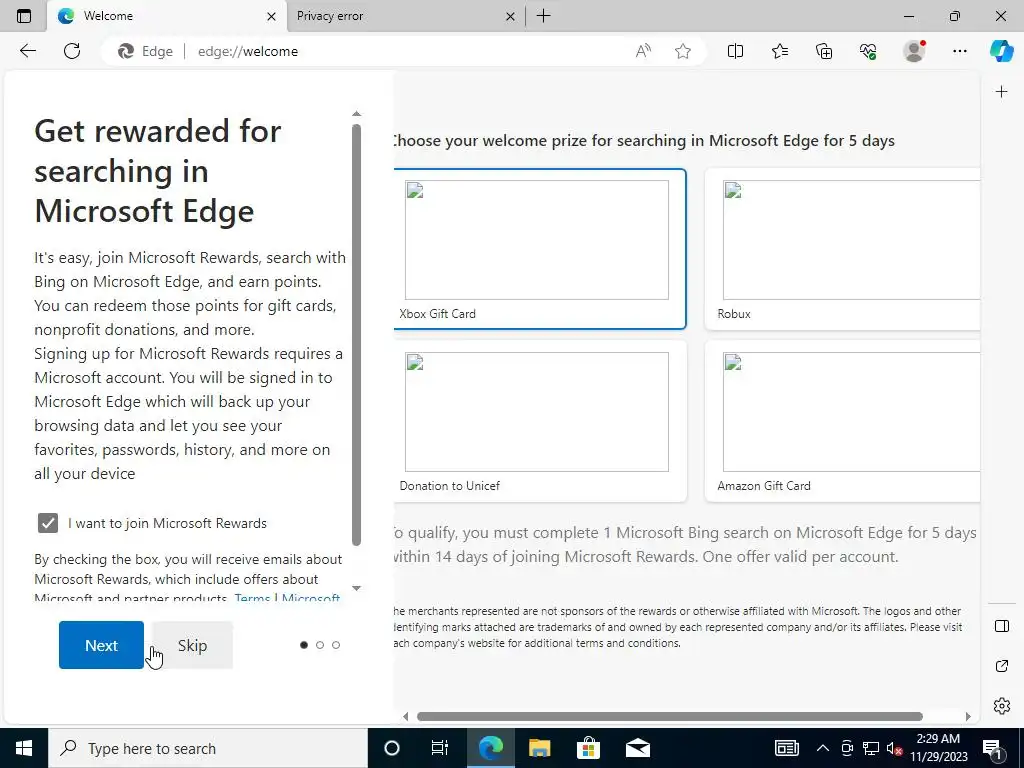The height and width of the screenshot is (768, 1024).
Task: Open News and interests taskbar icon
Action: 787,748
